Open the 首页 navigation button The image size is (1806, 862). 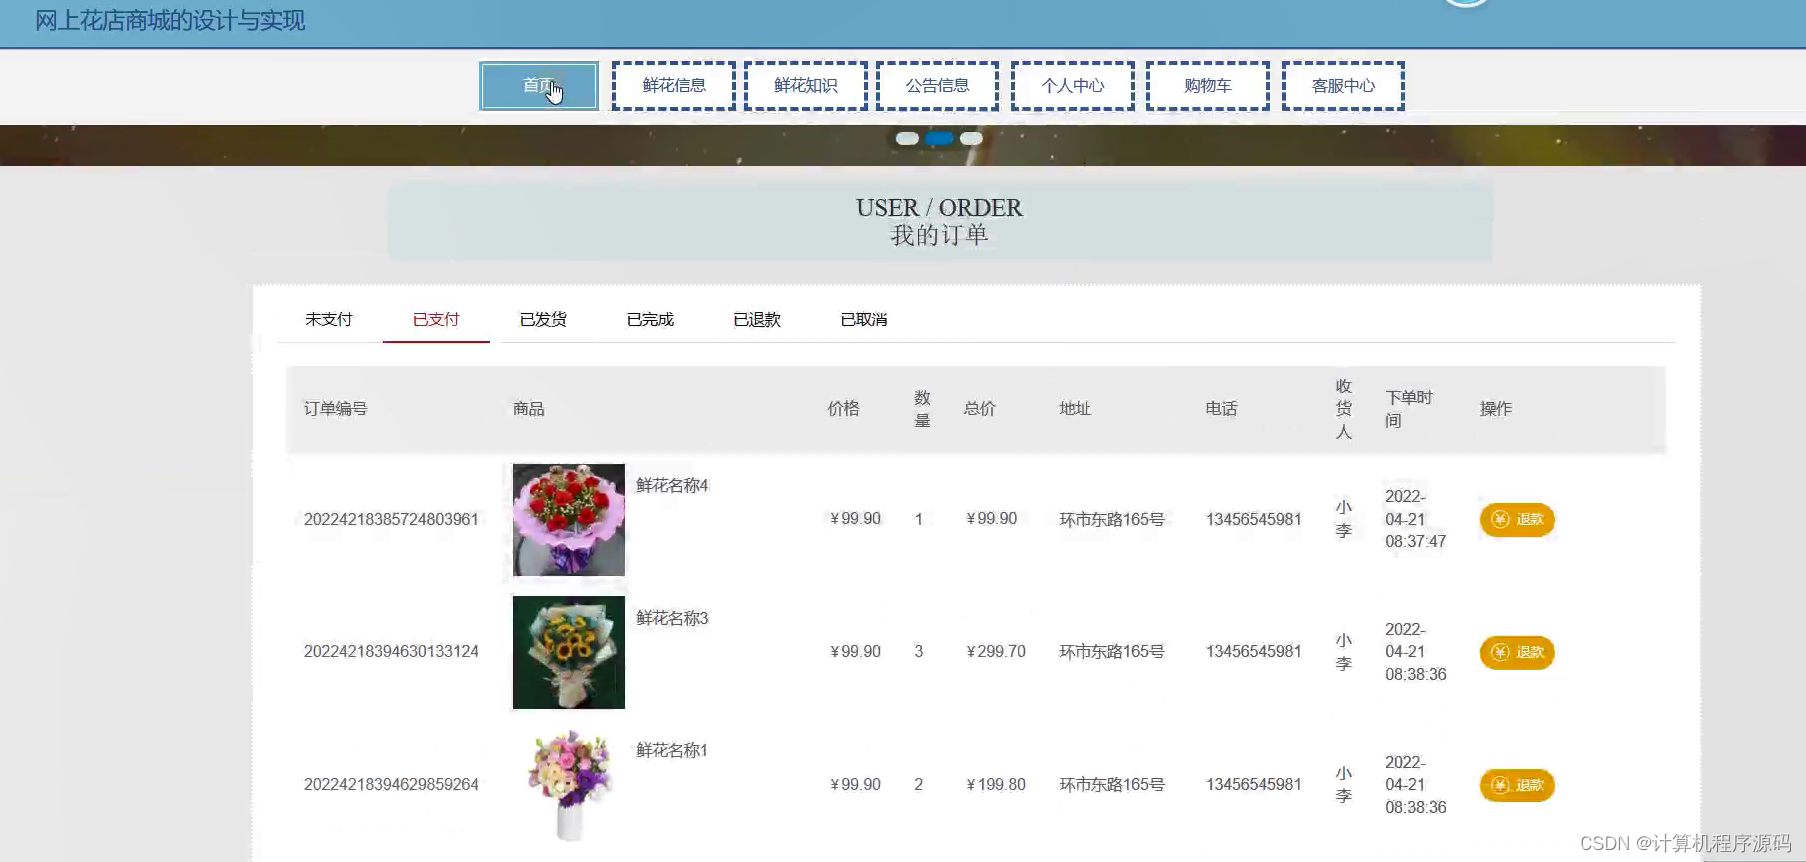click(x=539, y=86)
